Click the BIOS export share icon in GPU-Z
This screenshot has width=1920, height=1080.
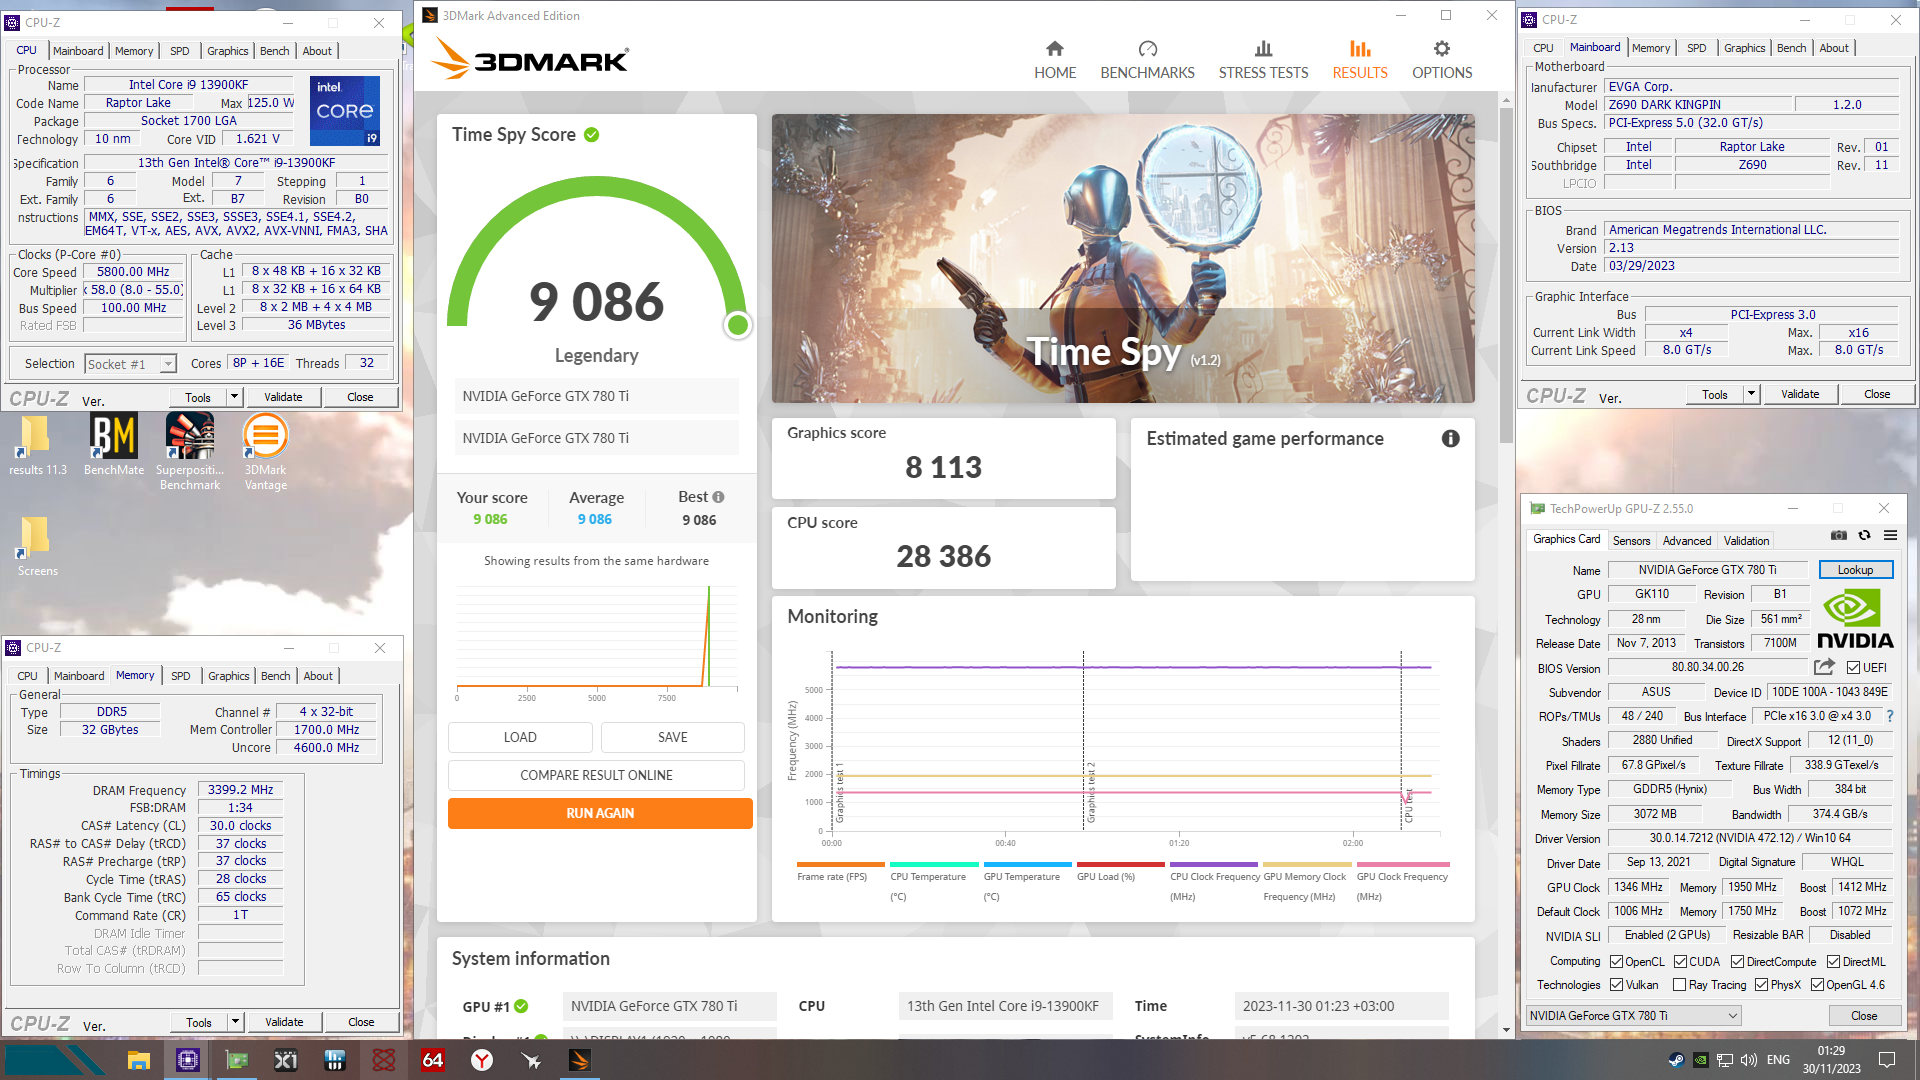[1824, 667]
